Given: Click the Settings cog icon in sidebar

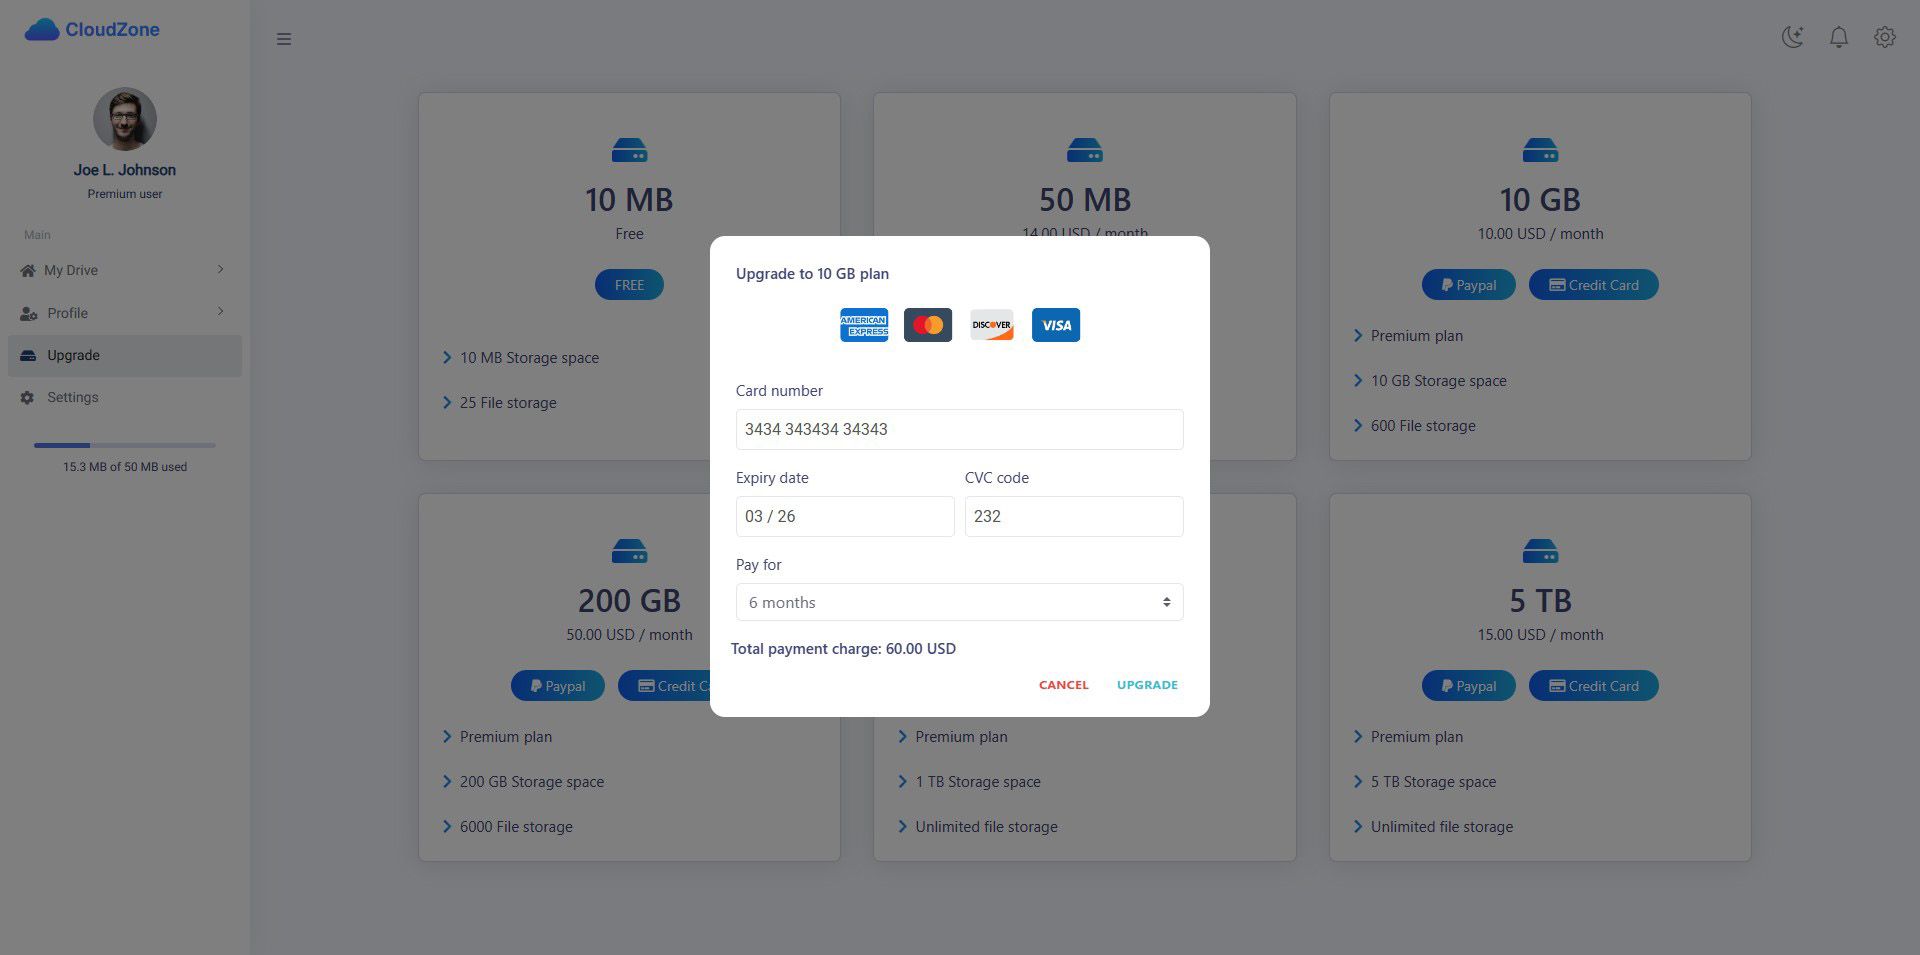Looking at the screenshot, I should point(28,398).
